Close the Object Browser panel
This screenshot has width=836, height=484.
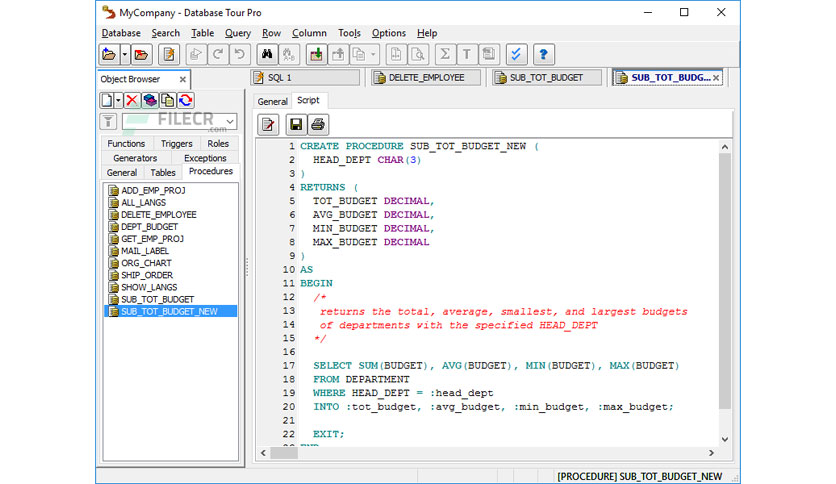[182, 79]
